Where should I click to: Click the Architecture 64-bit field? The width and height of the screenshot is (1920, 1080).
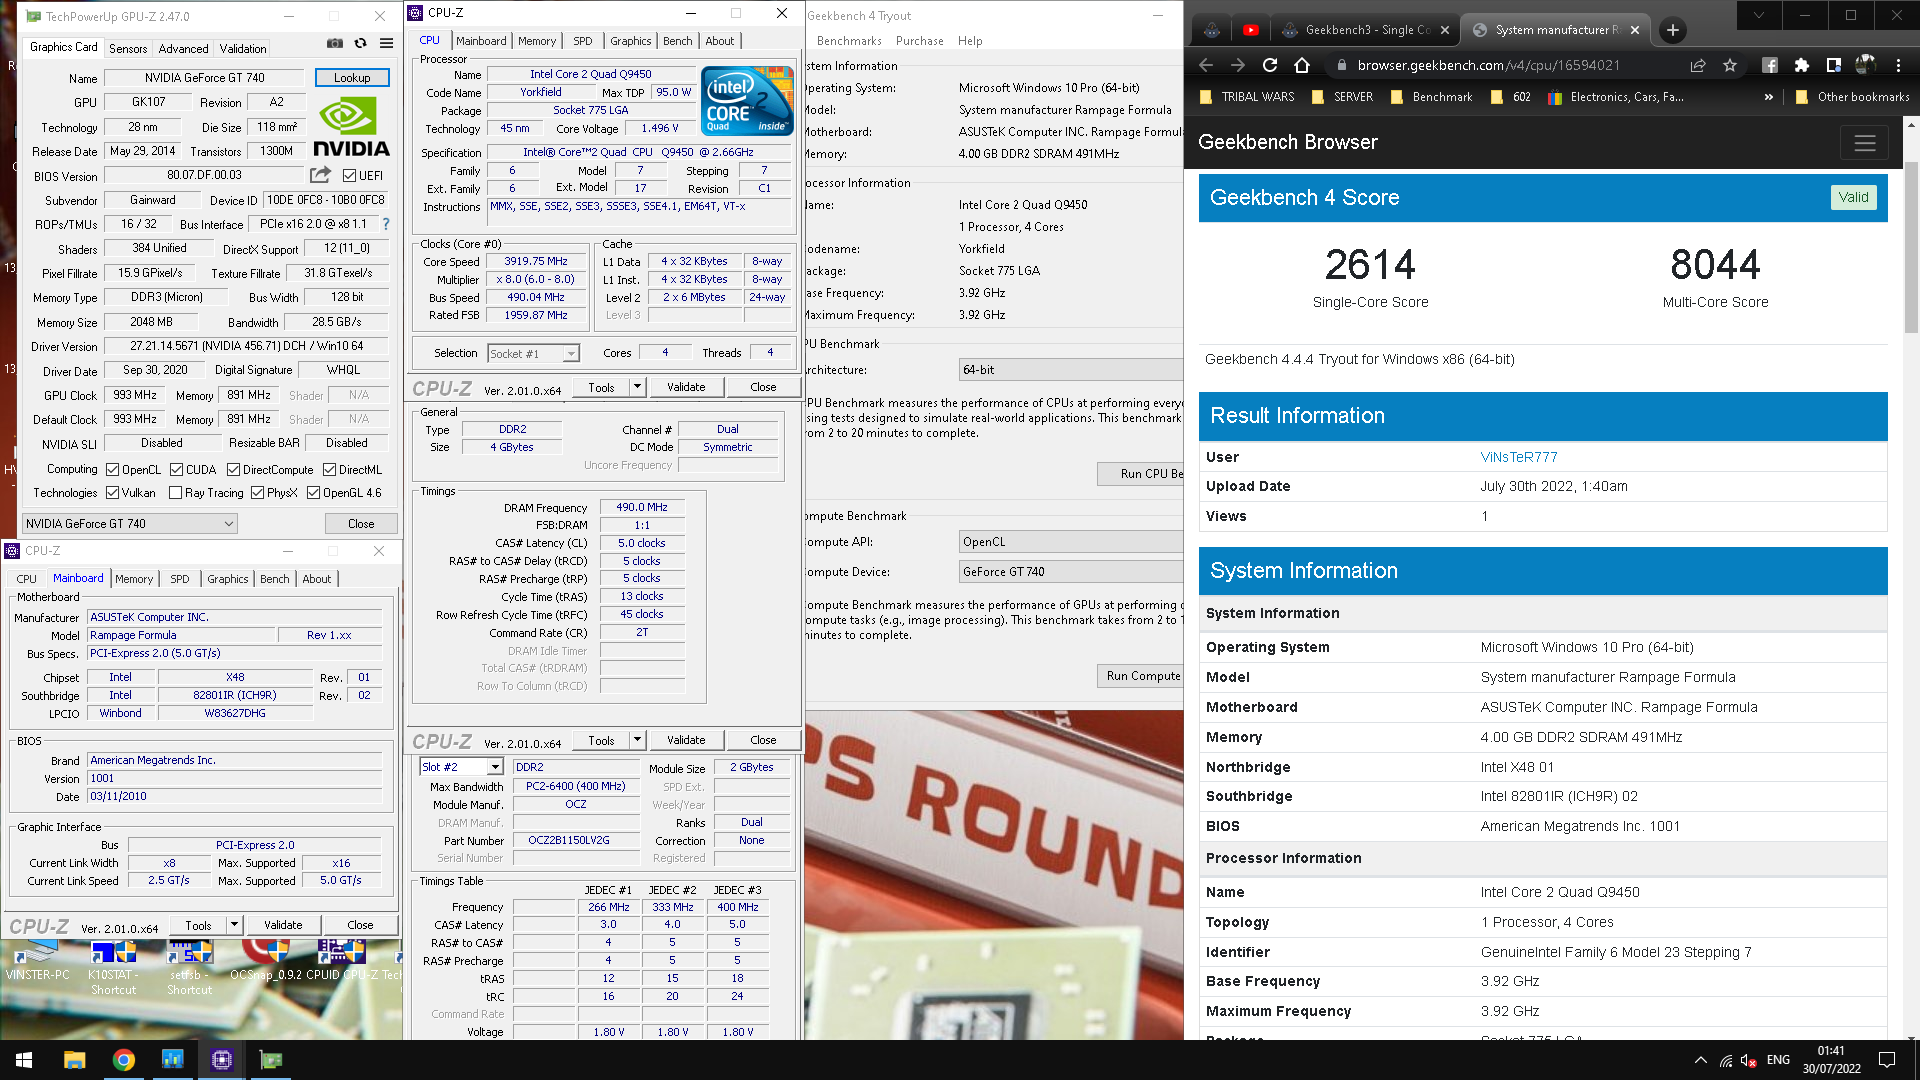[x=1071, y=370]
